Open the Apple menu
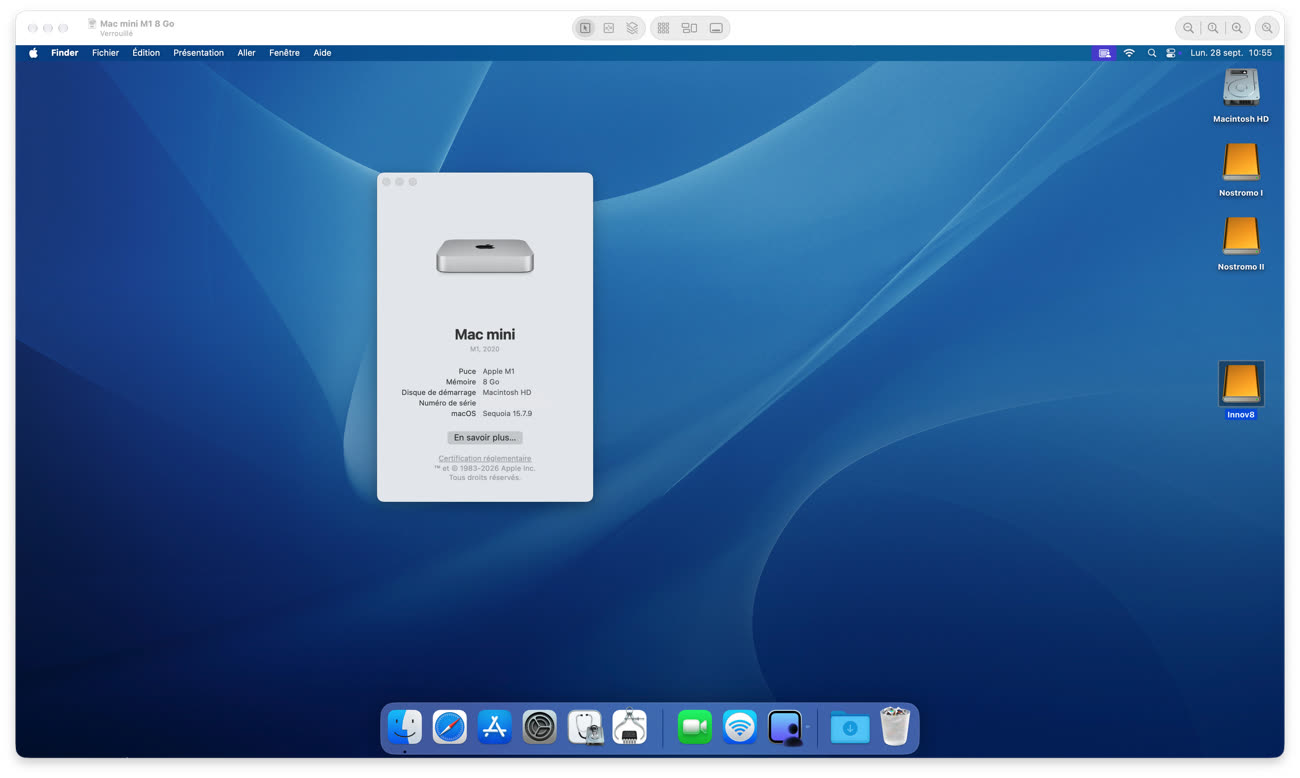This screenshot has height=778, width=1300. pos(33,53)
